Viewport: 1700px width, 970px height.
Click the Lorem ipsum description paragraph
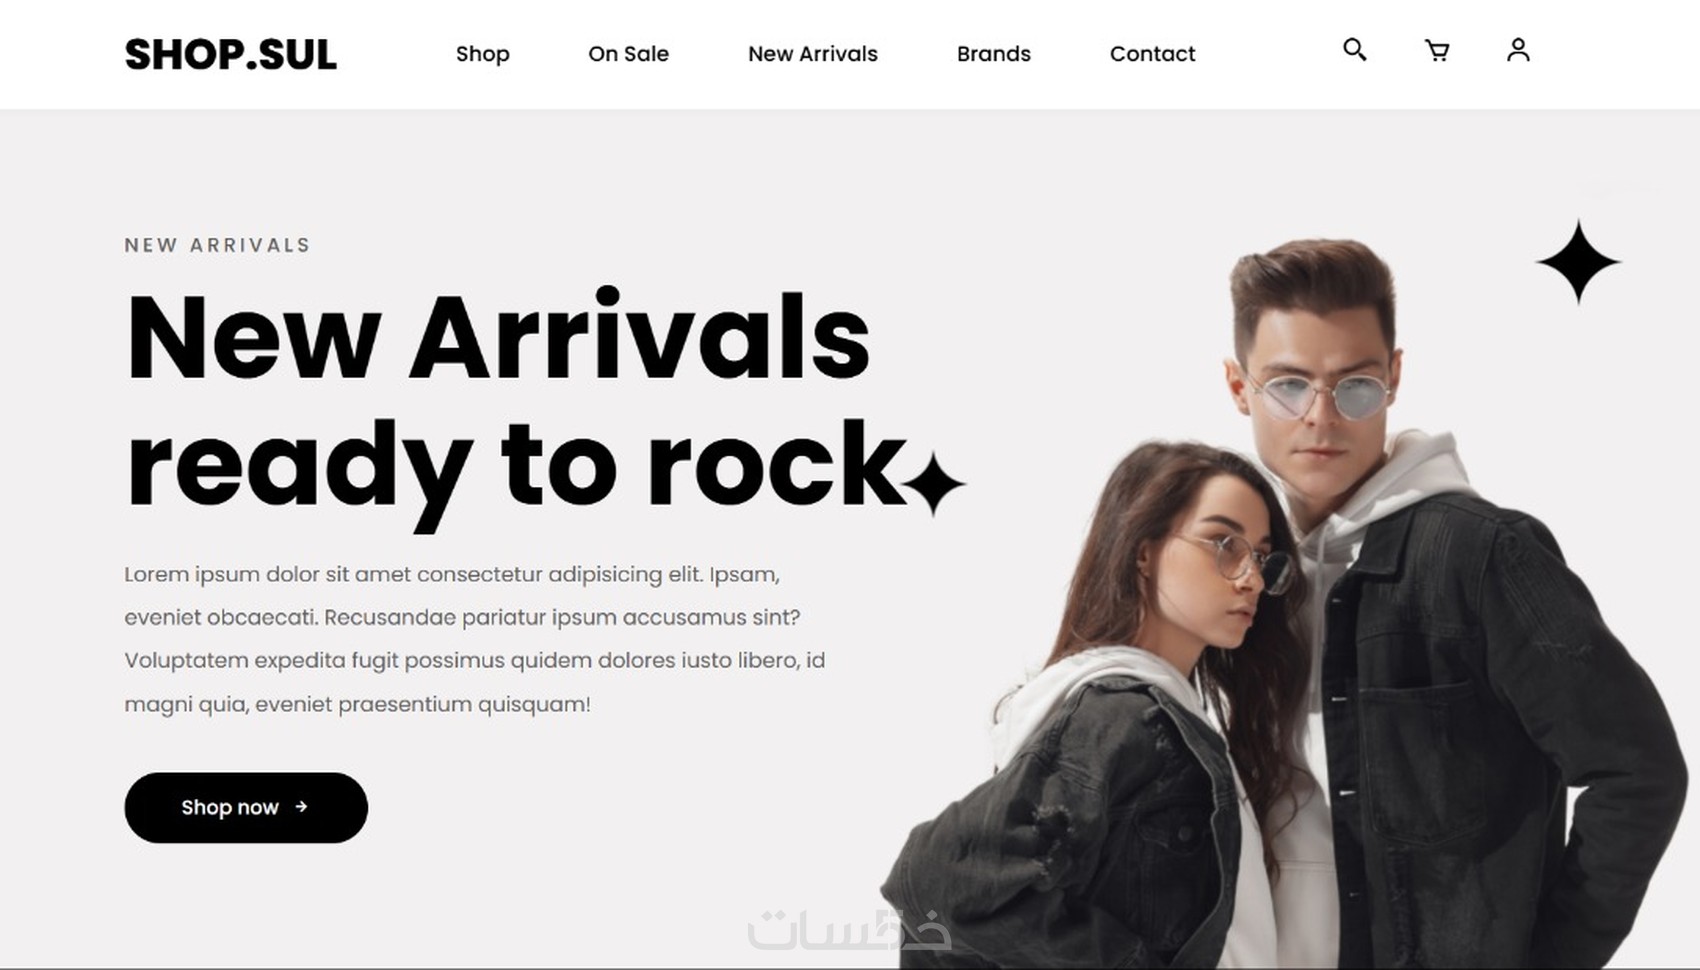coord(475,639)
